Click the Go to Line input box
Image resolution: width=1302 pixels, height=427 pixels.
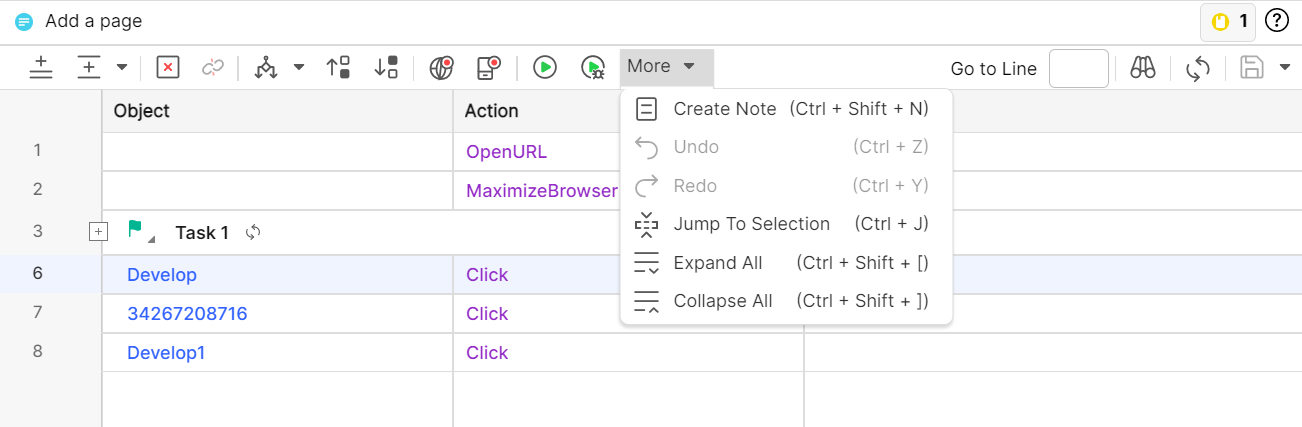pyautogui.click(x=1078, y=69)
